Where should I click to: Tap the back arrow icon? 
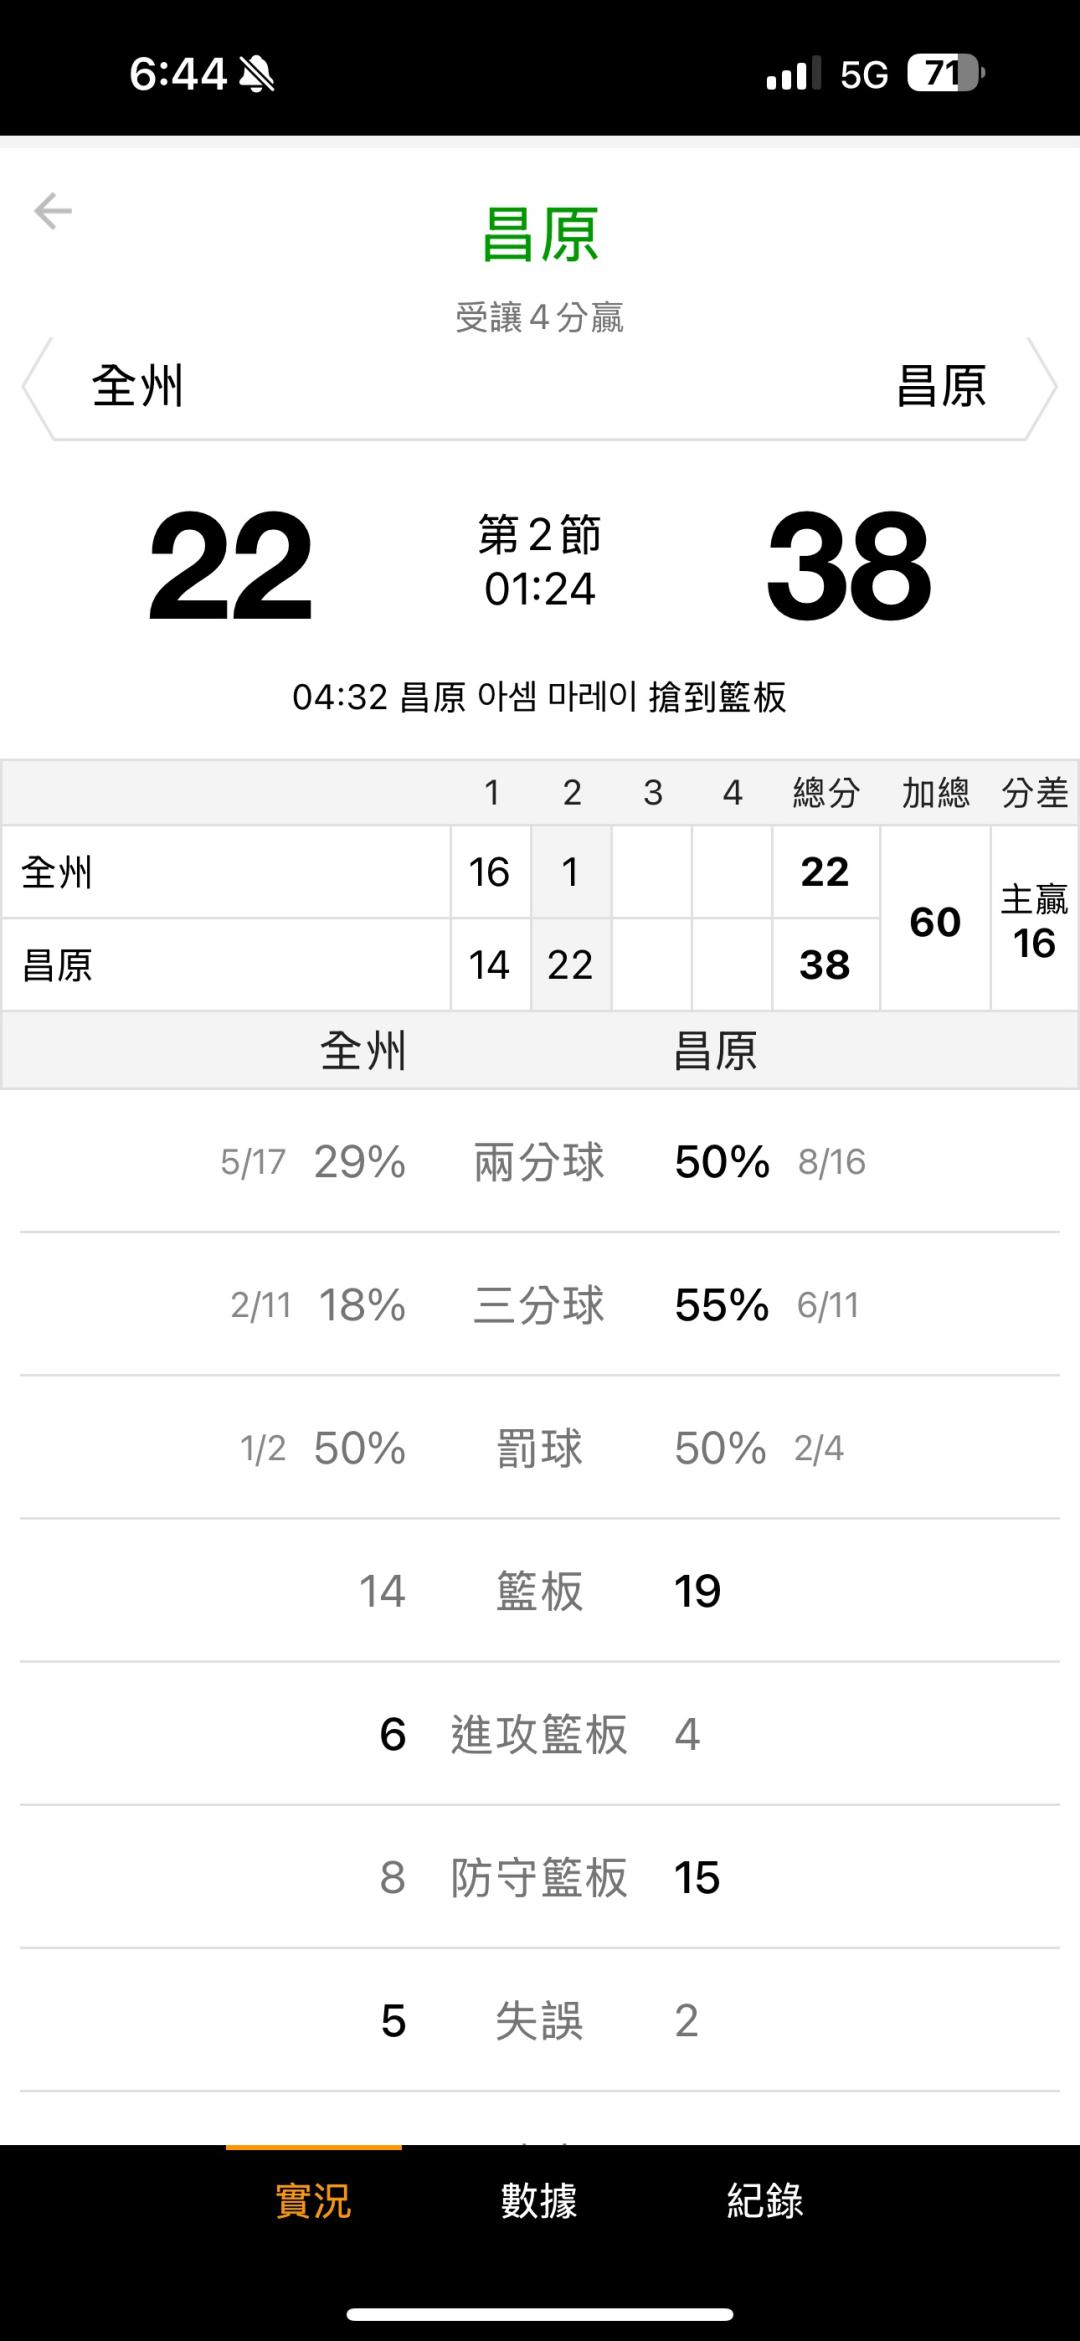[53, 211]
